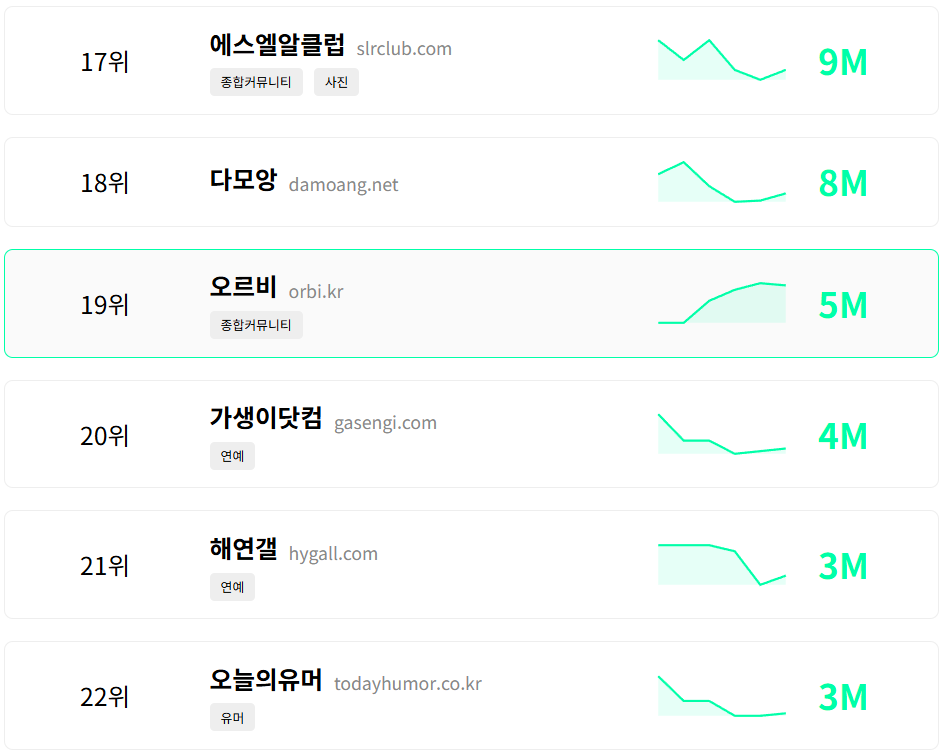
Task: Open the damoang.net domain link
Action: [343, 185]
